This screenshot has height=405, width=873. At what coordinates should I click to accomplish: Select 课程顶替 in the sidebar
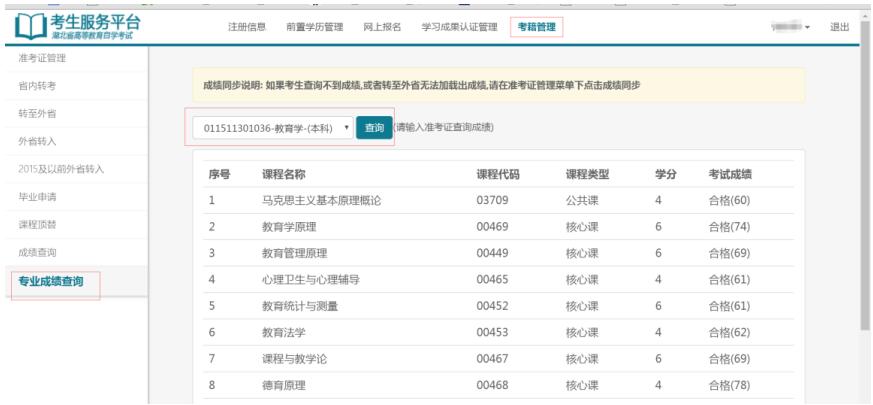click(36, 224)
